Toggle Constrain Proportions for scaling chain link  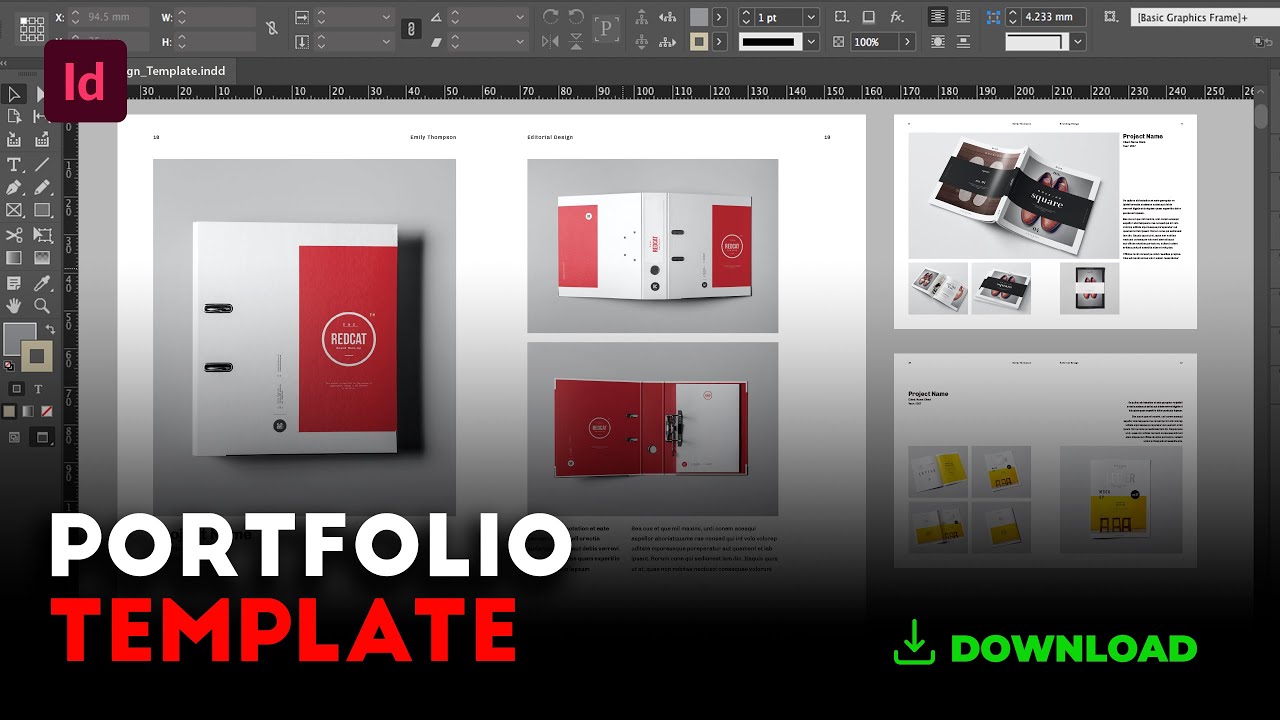pyautogui.click(x=410, y=29)
